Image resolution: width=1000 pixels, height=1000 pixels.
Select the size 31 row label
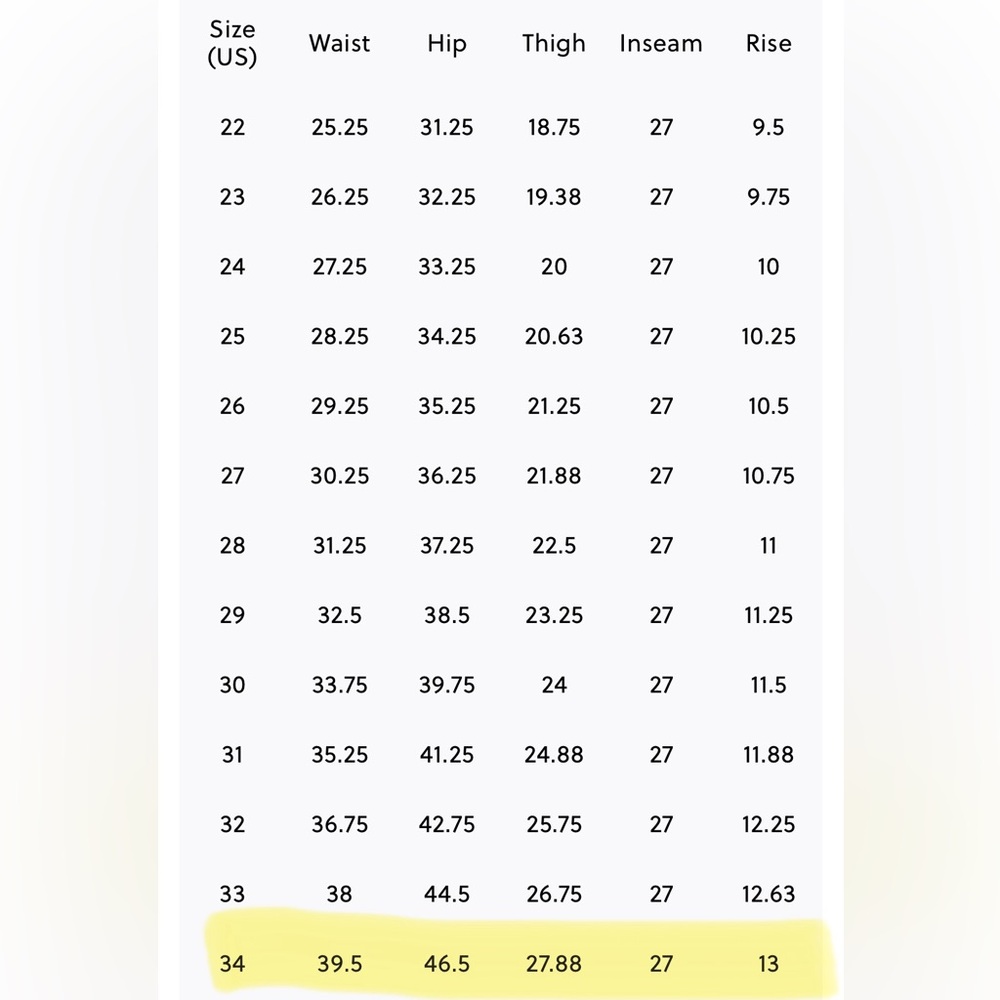point(232,754)
